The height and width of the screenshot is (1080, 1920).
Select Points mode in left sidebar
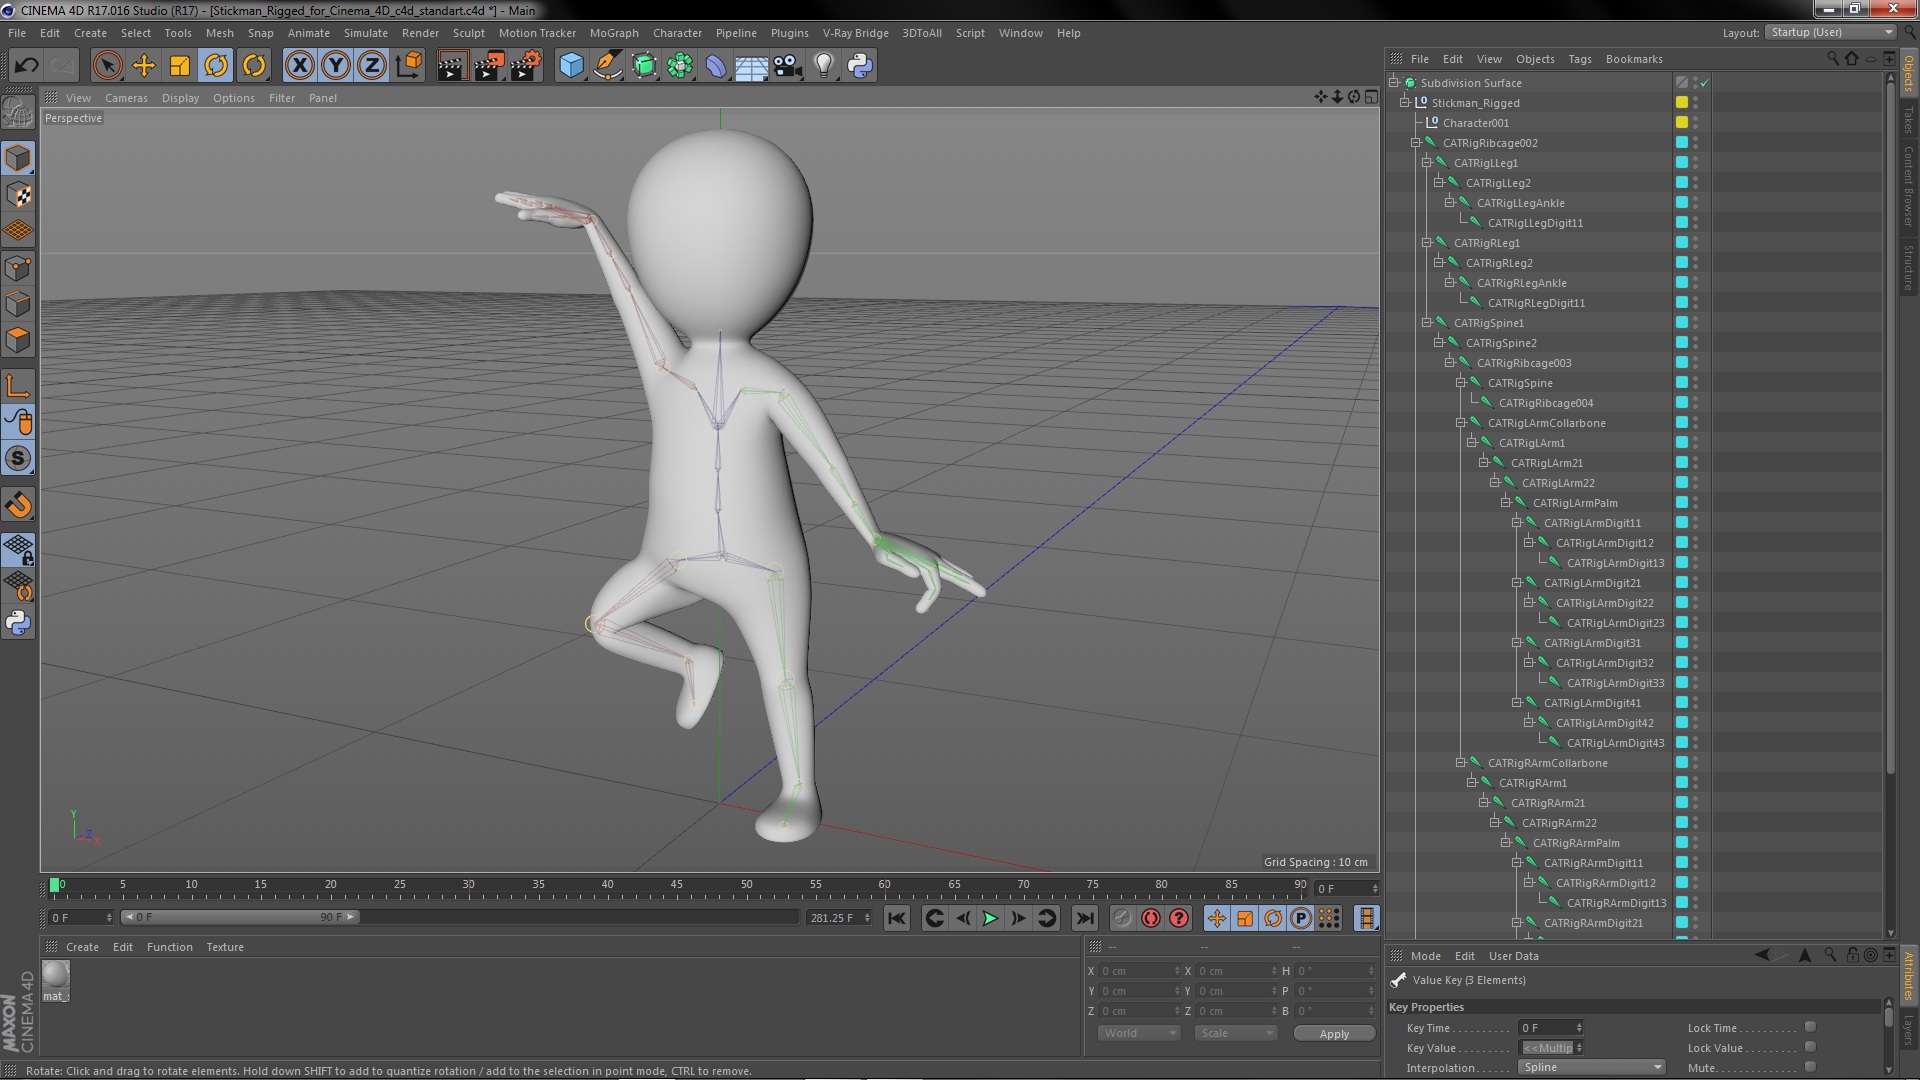(x=18, y=268)
